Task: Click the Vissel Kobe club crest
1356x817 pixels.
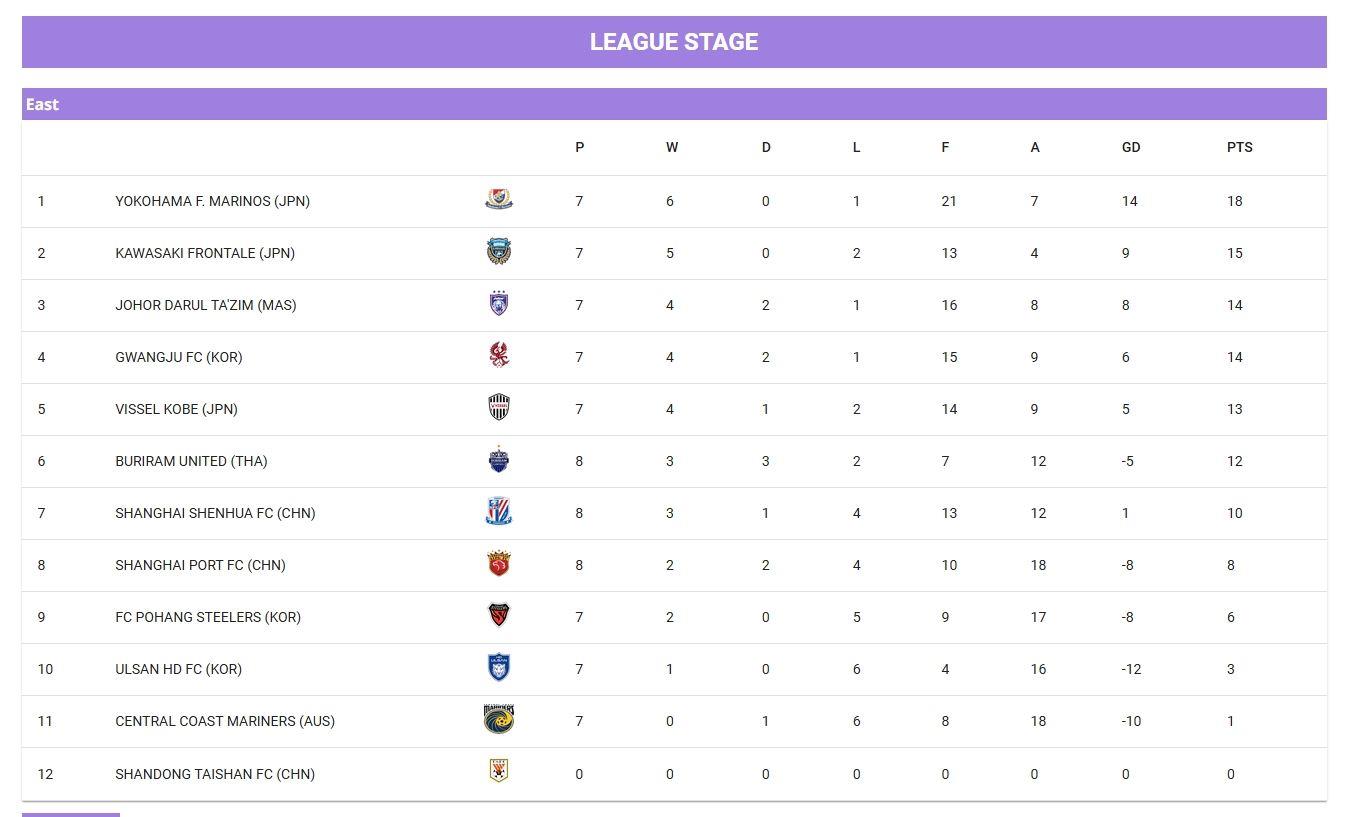Action: (x=499, y=408)
